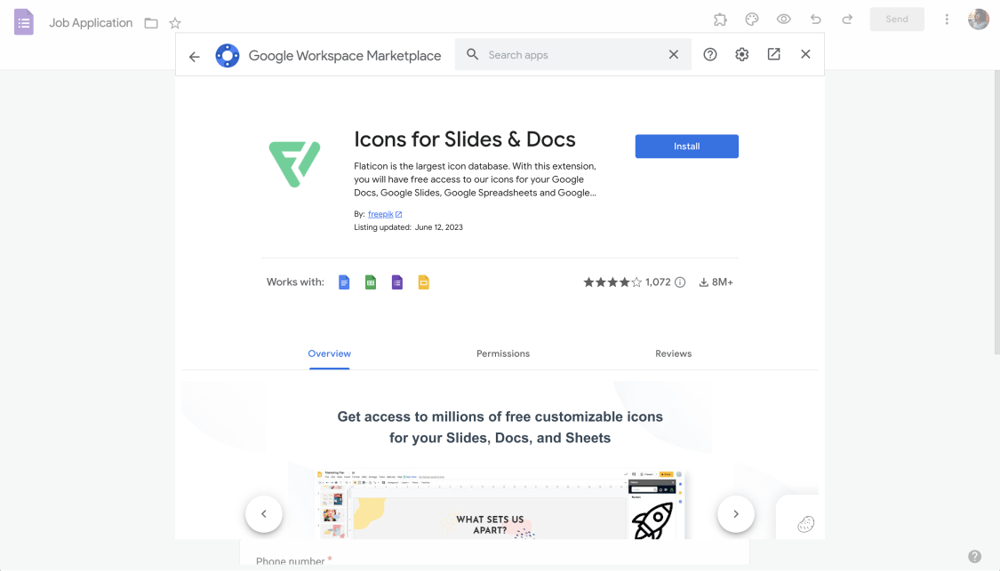Clear the search apps field
1000x571 pixels.
[x=673, y=54]
